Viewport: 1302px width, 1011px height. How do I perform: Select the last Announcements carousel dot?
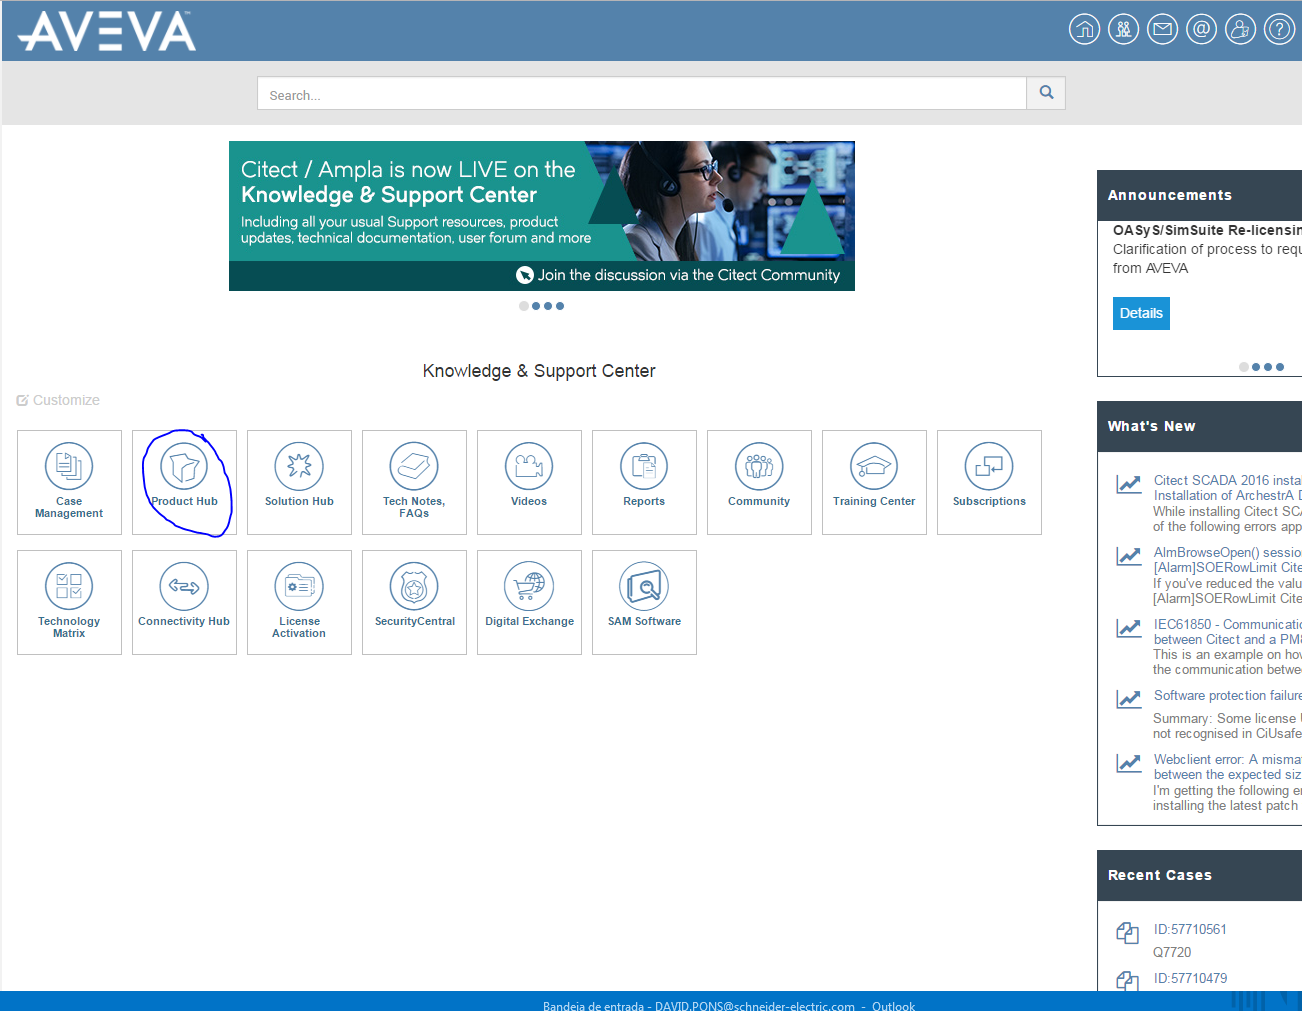(x=1280, y=367)
